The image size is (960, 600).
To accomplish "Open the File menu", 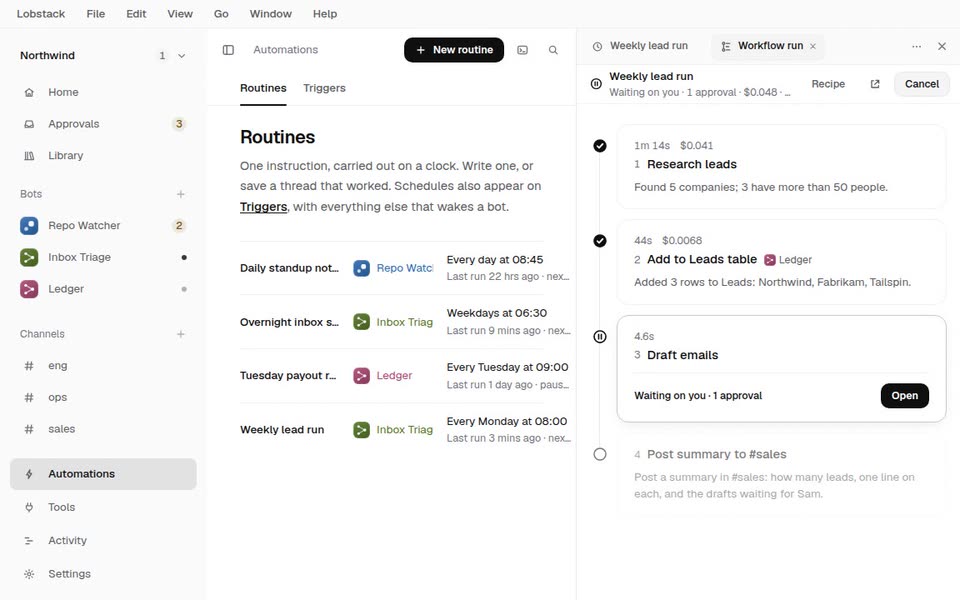I will click(96, 13).
